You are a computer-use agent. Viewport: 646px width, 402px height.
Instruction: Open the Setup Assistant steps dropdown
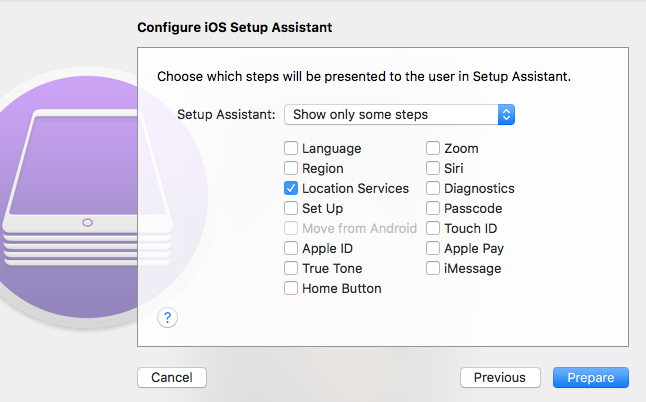click(x=399, y=115)
